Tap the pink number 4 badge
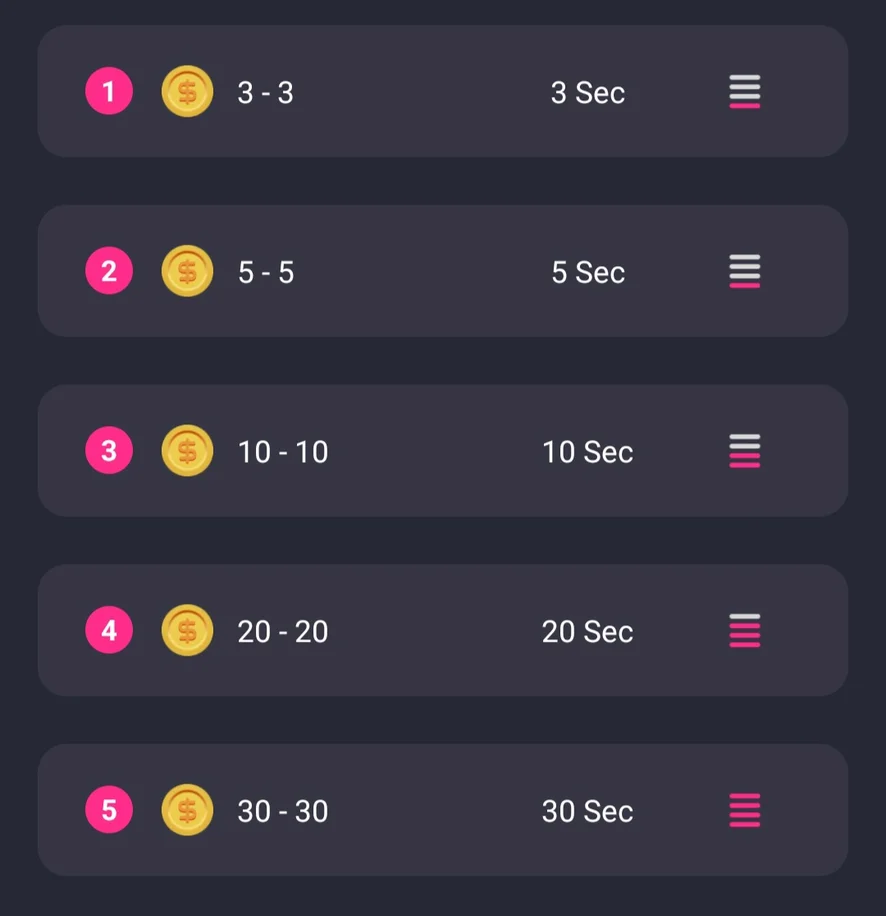The height and width of the screenshot is (916, 886). tap(109, 631)
